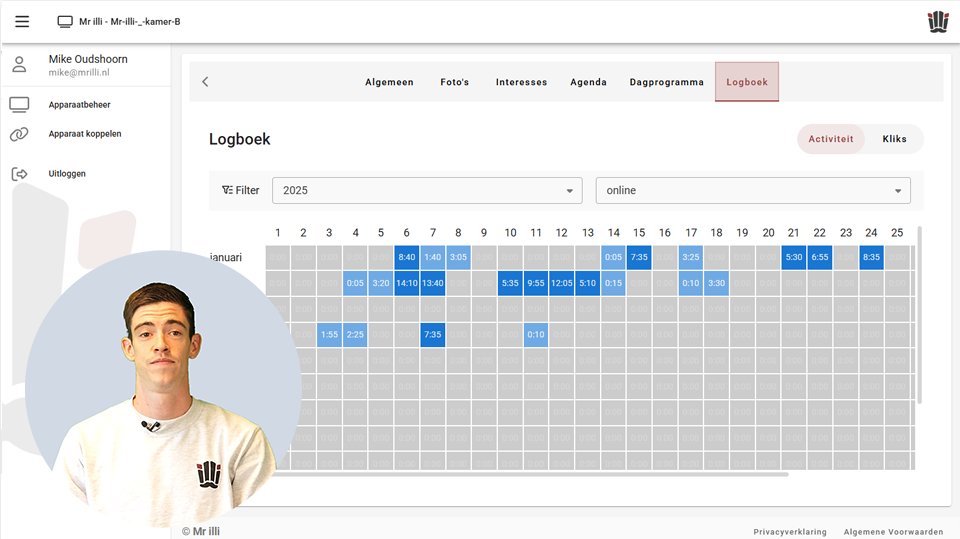The image size is (960, 539).
Task: Select the Foto's tab
Action: coord(454,82)
